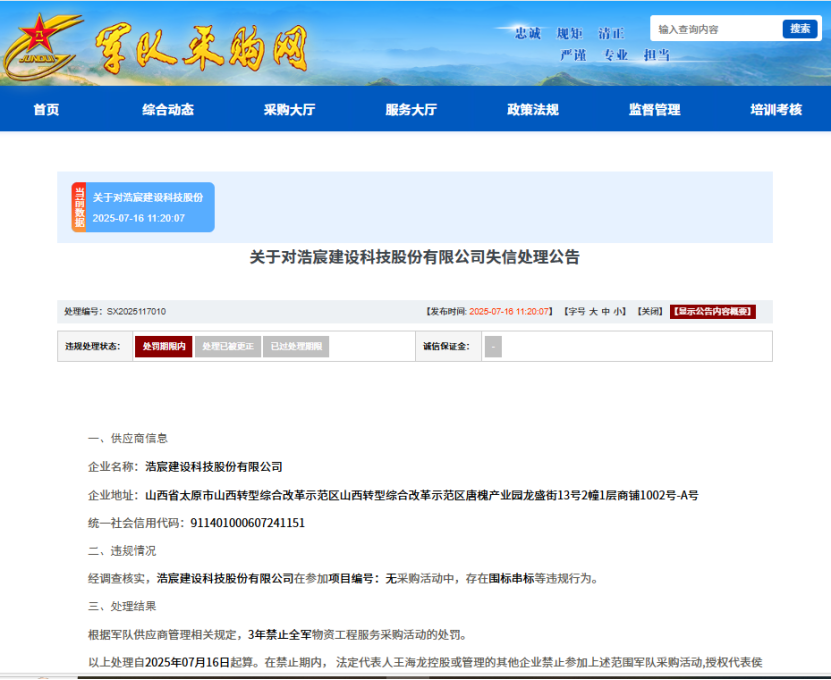Screen dimensions: 831x680
Task: Click the credit code 911401000607241151
Action: click(x=247, y=523)
